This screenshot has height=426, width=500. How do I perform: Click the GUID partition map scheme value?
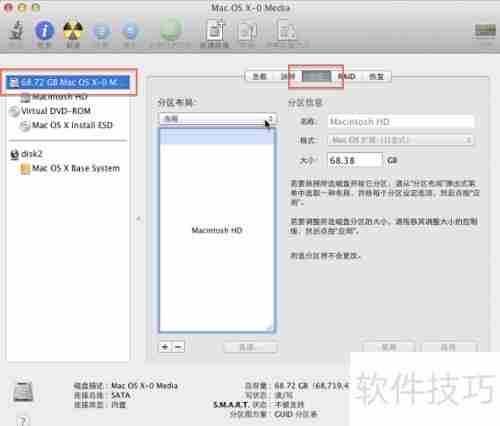coord(295,414)
